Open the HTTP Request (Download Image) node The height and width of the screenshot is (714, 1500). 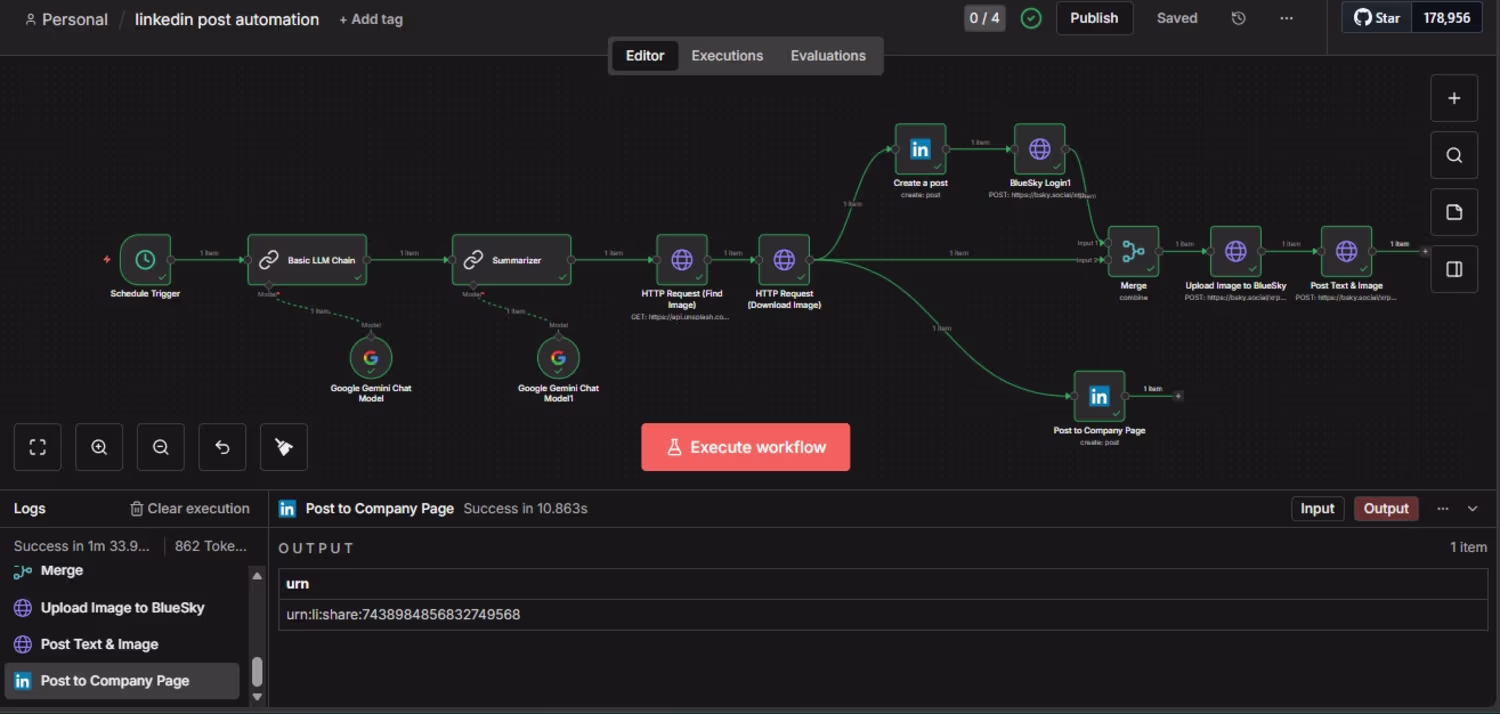click(784, 260)
